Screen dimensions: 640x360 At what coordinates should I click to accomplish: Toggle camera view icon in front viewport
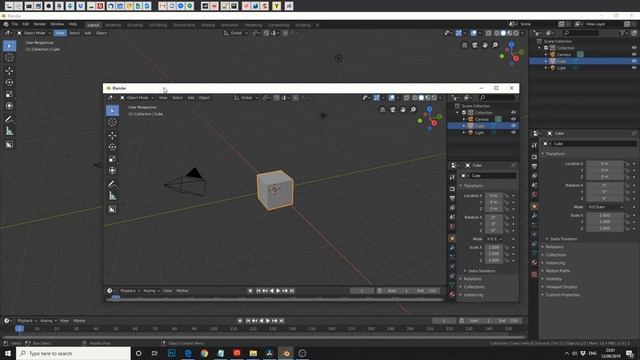(393, 109)
